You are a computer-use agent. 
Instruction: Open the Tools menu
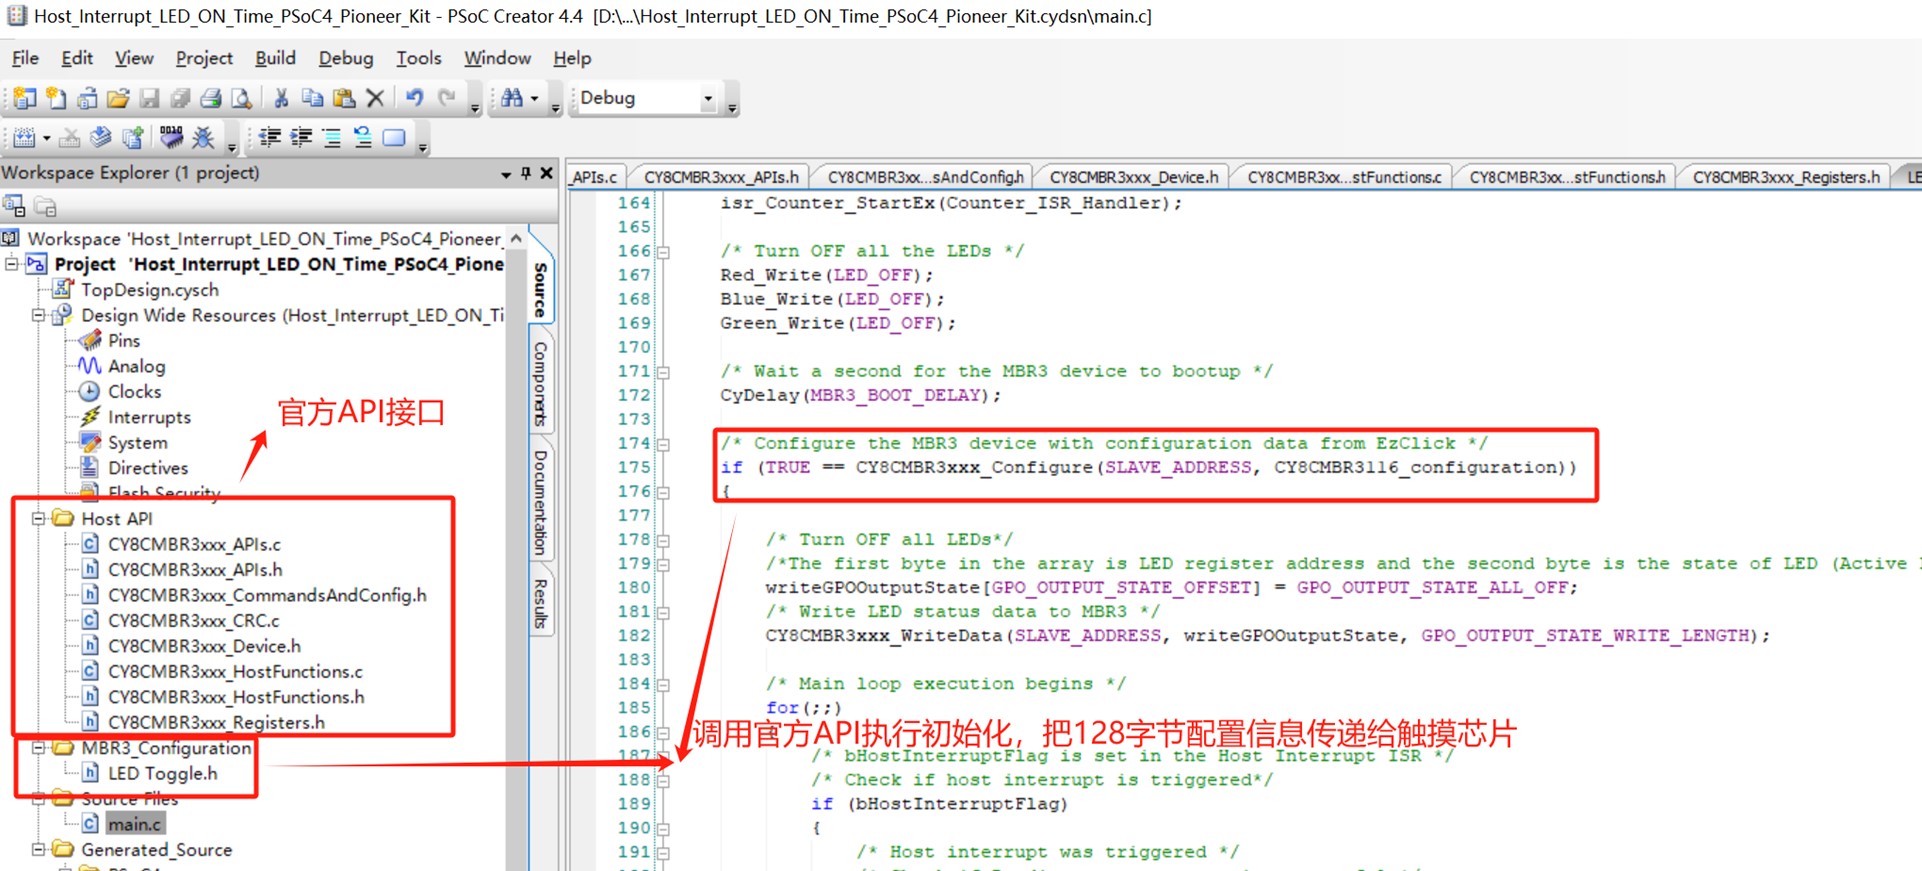[x=418, y=58]
